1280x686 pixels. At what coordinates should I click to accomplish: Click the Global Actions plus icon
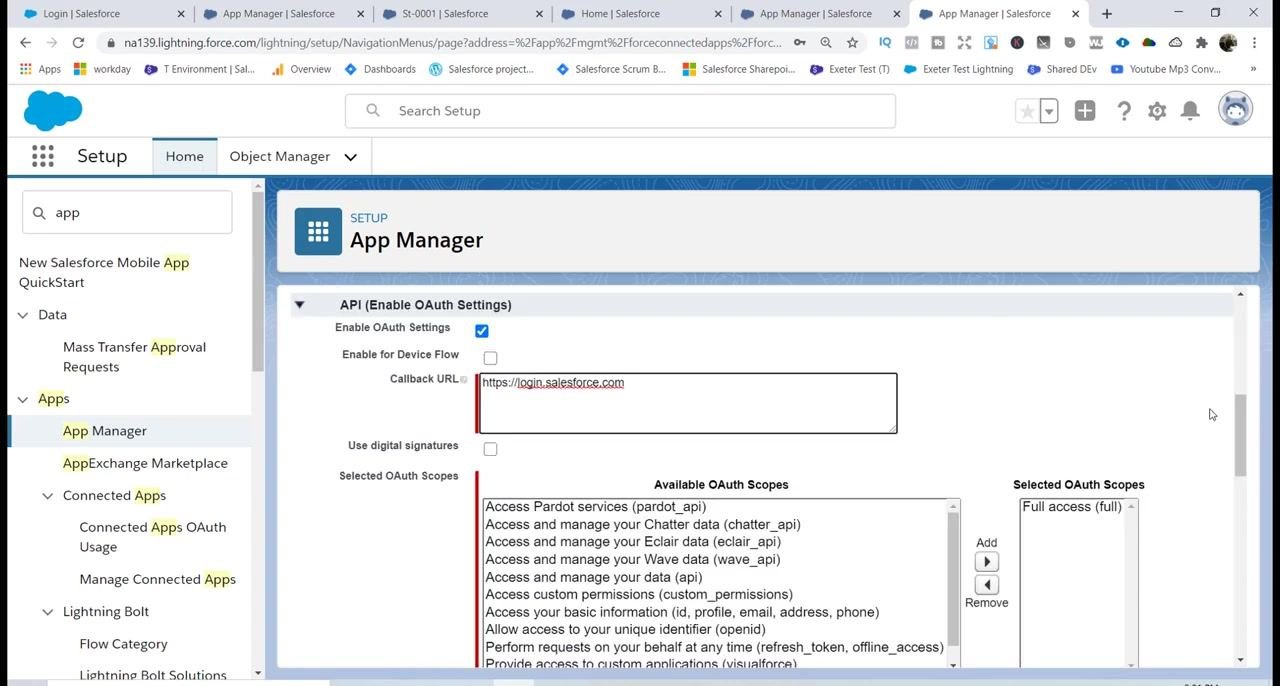[1085, 111]
